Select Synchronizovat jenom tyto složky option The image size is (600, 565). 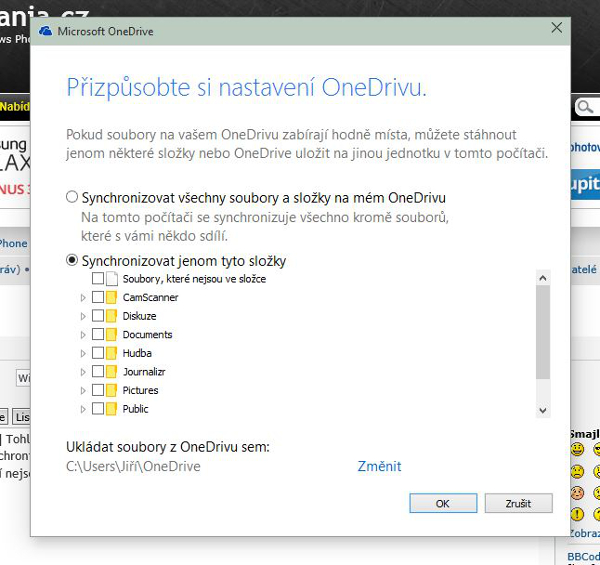tap(72, 260)
